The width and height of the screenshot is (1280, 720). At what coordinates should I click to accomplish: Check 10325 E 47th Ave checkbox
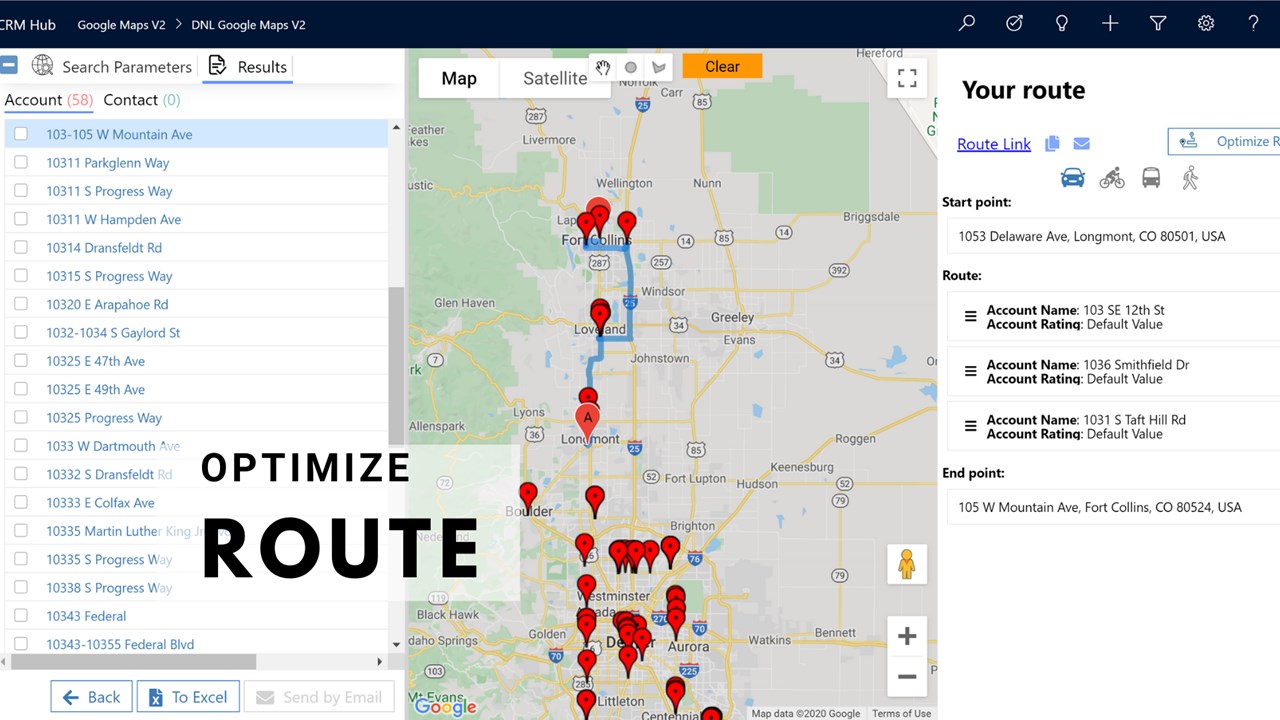(21, 361)
